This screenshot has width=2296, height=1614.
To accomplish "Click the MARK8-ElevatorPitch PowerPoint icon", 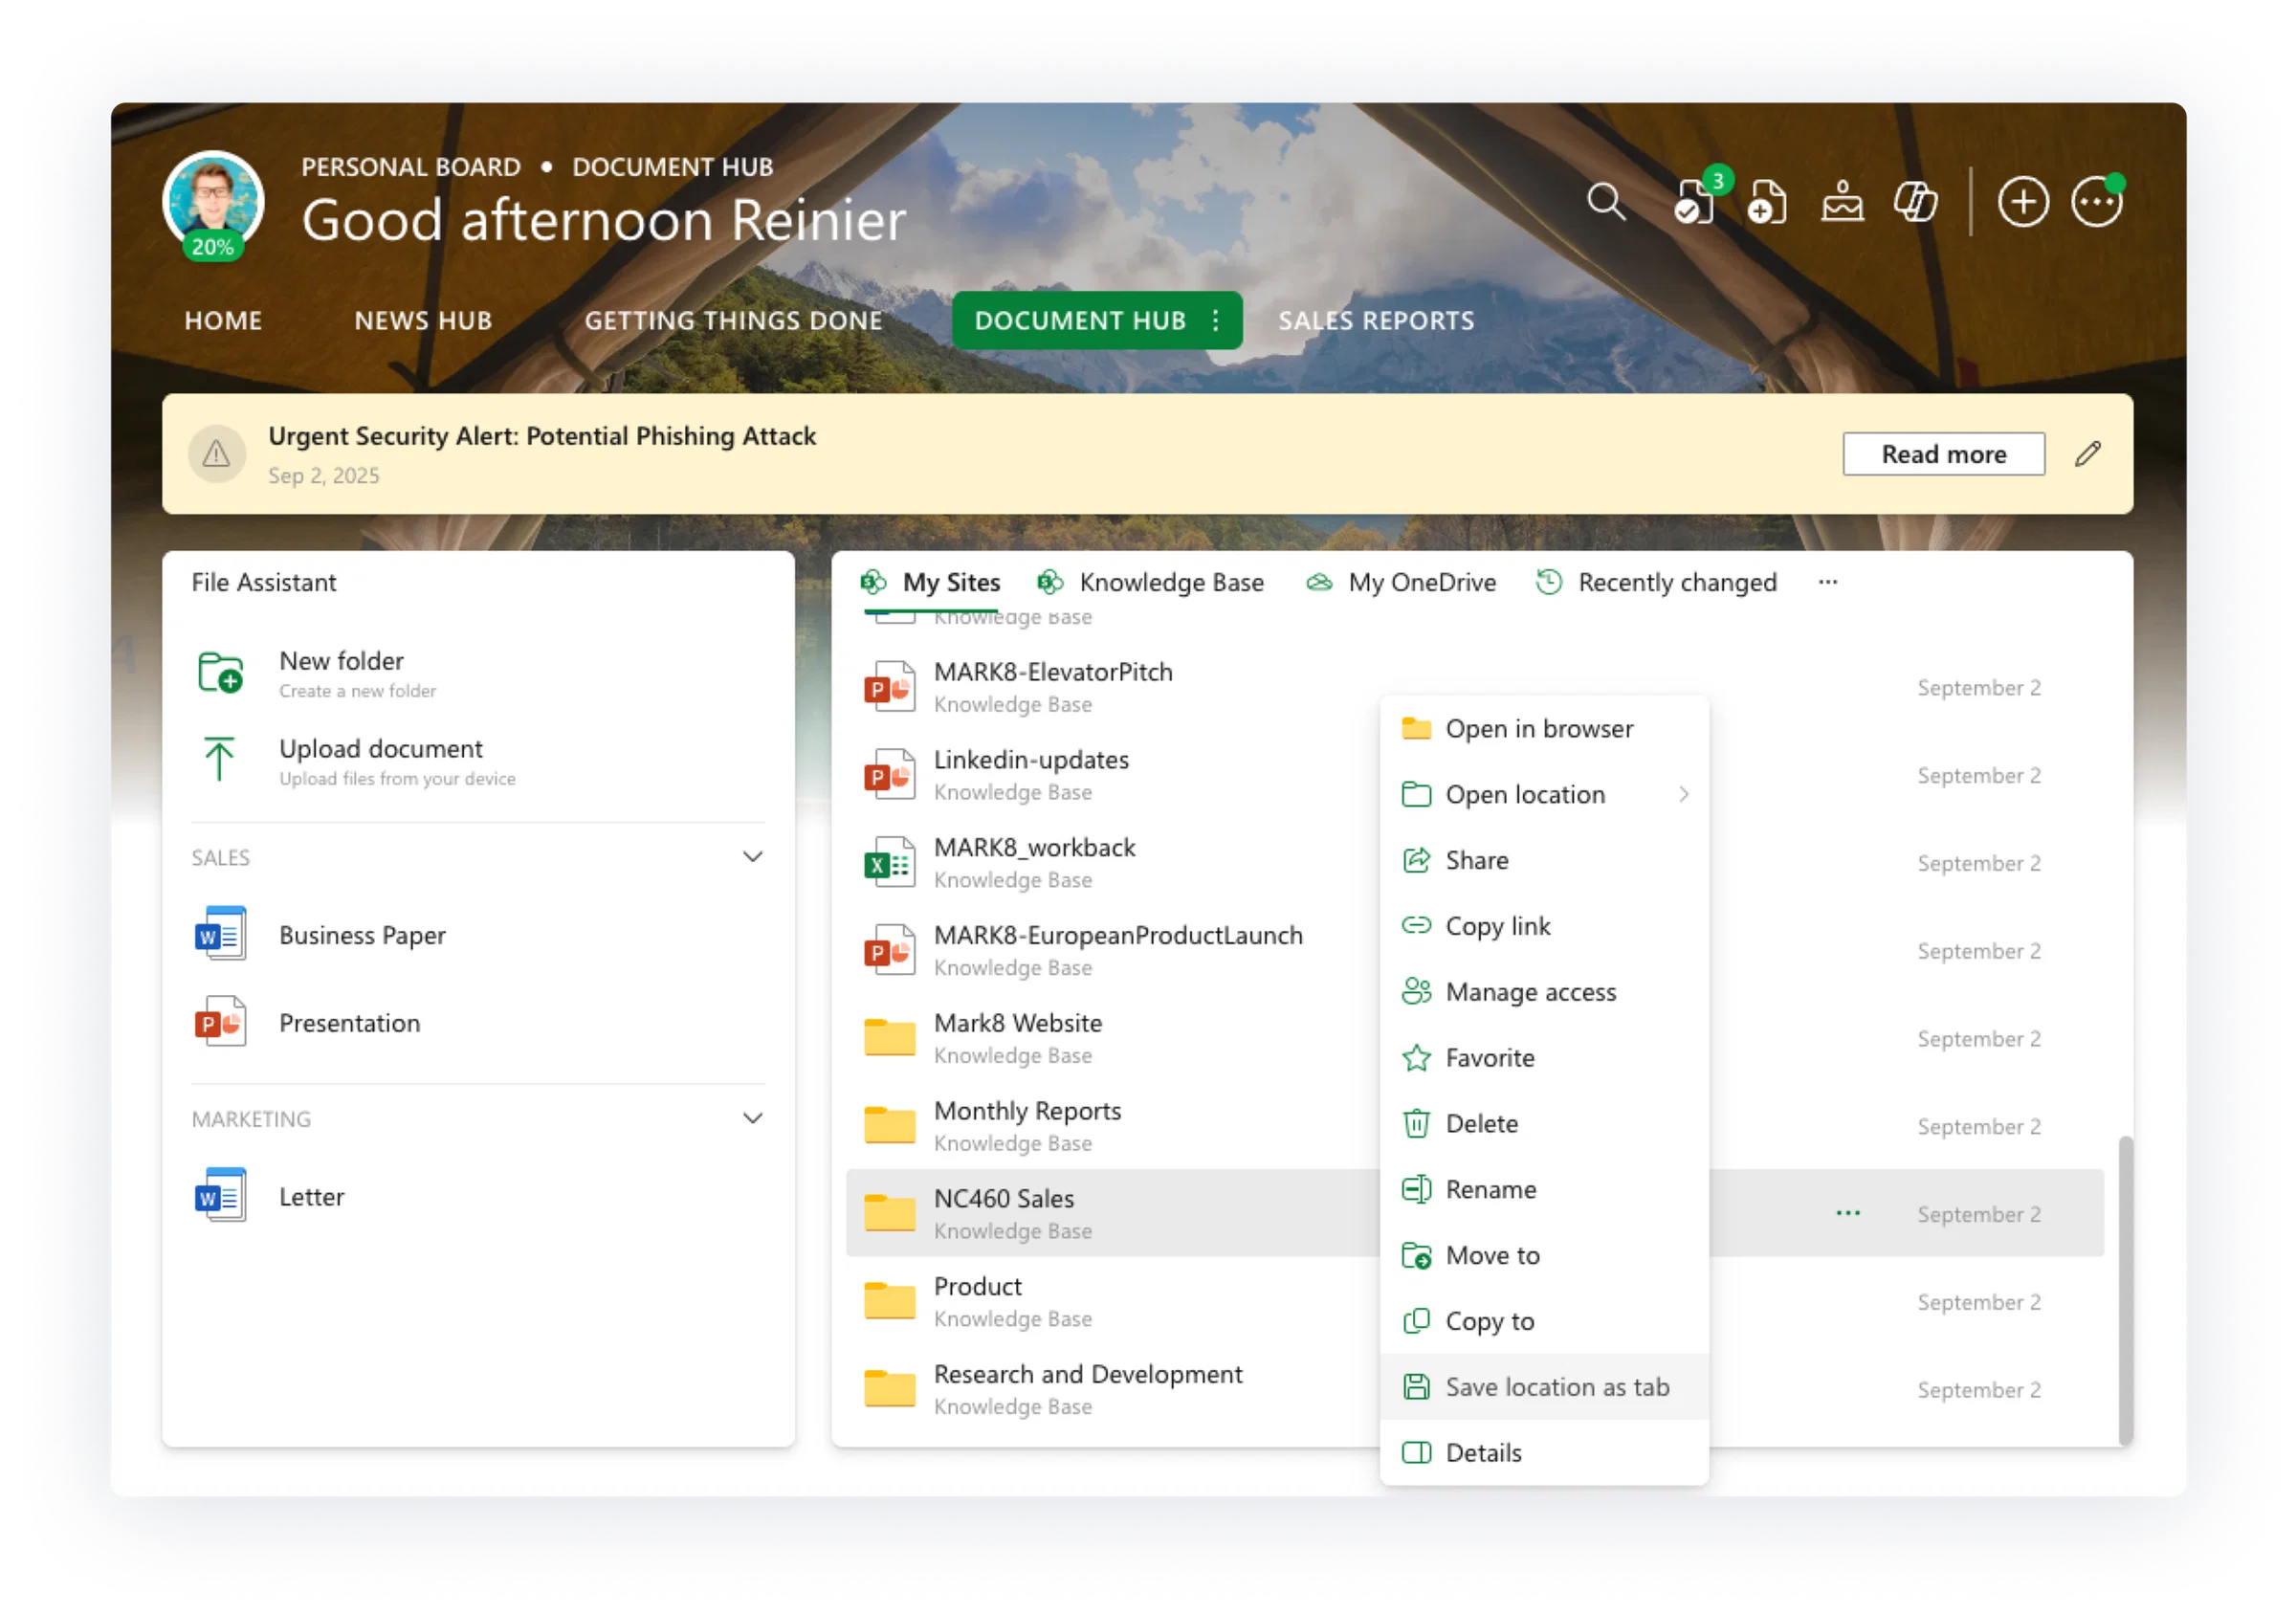I will (889, 687).
